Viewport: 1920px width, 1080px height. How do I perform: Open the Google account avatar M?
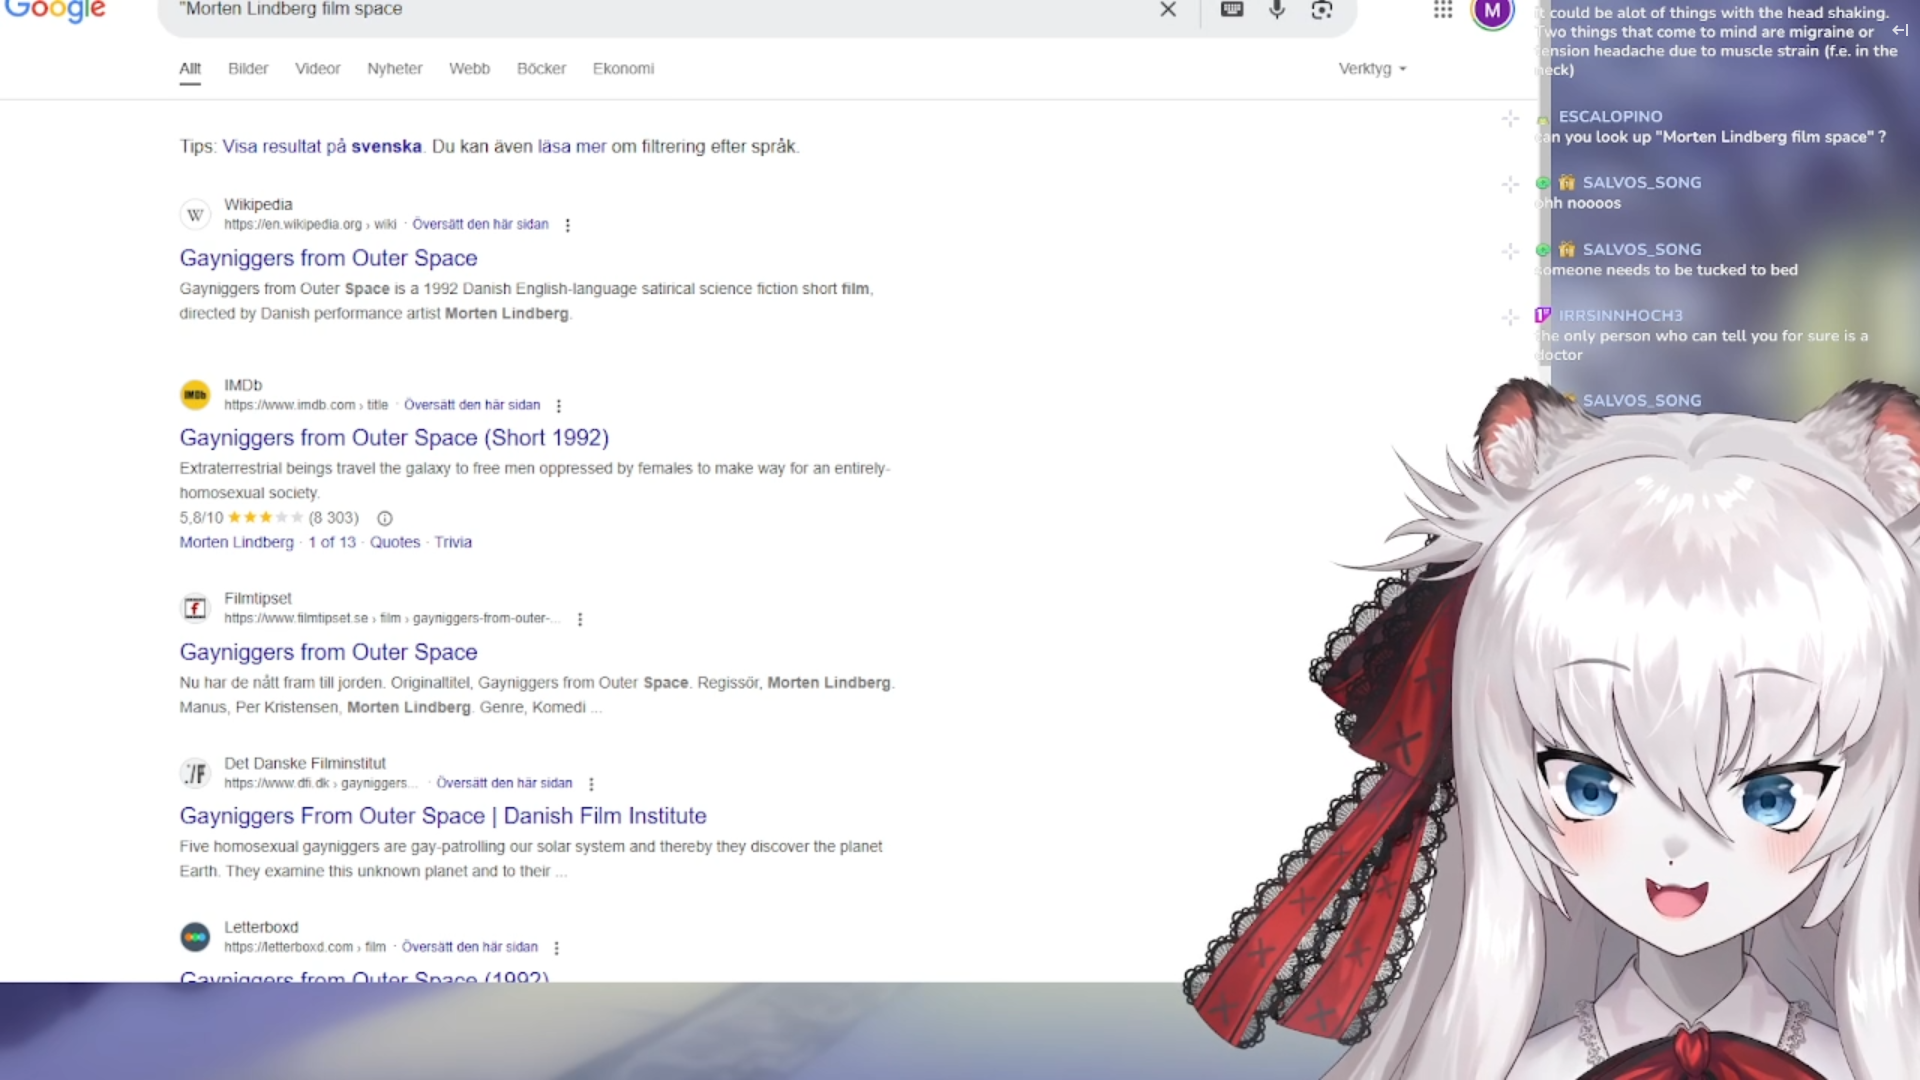(1492, 11)
